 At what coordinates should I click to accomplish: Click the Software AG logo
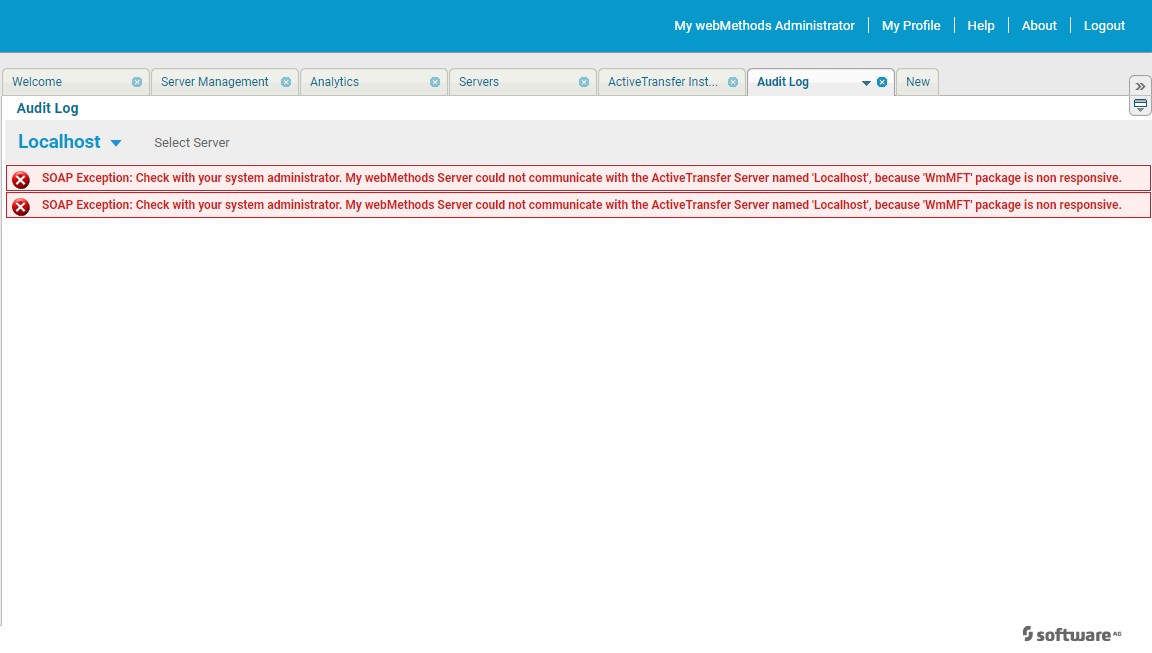click(1072, 634)
